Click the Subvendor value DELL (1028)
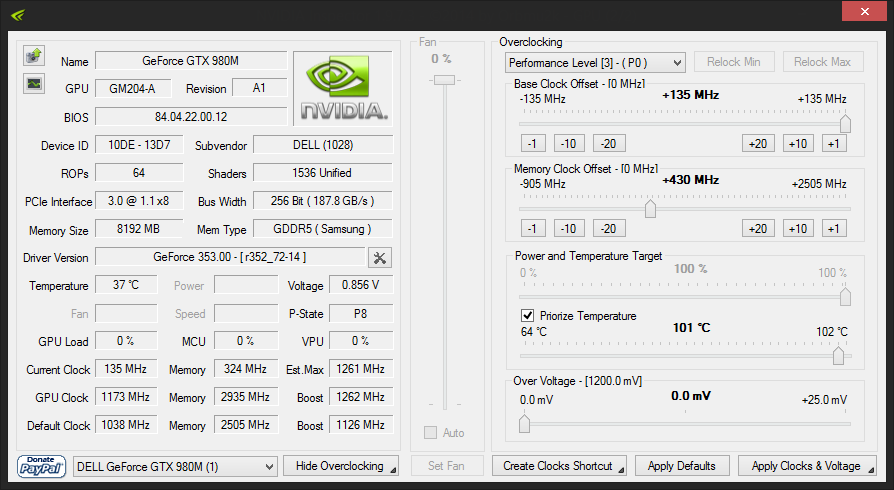This screenshot has height=490, width=894. (x=323, y=145)
